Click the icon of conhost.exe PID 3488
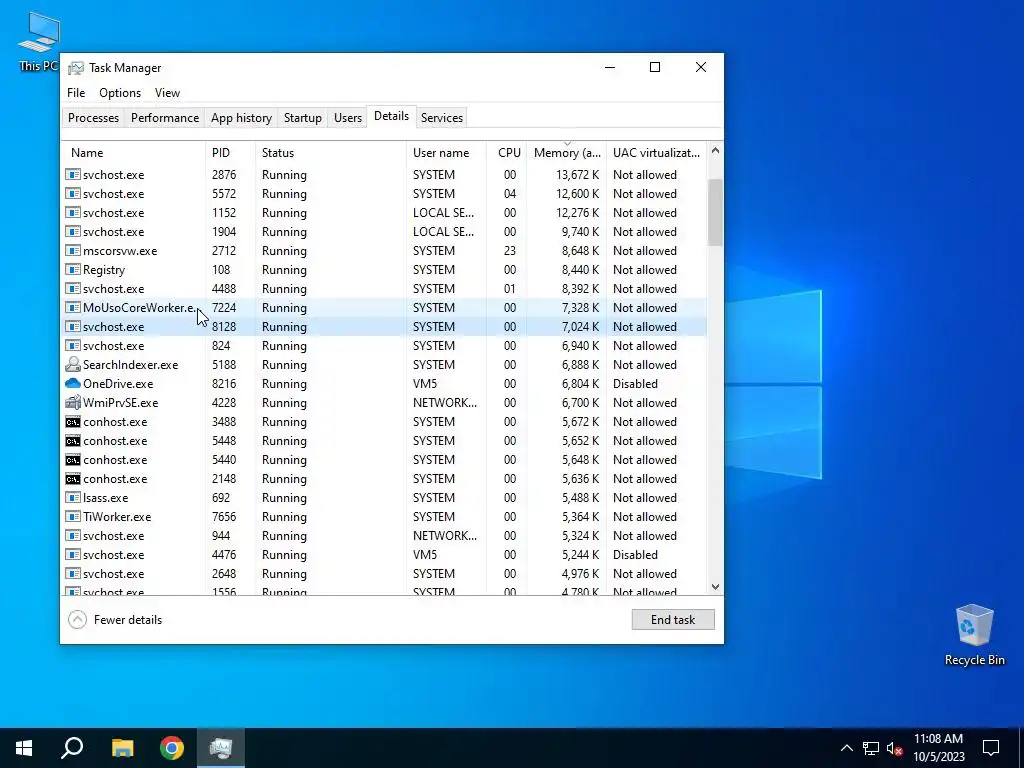 (x=72, y=422)
